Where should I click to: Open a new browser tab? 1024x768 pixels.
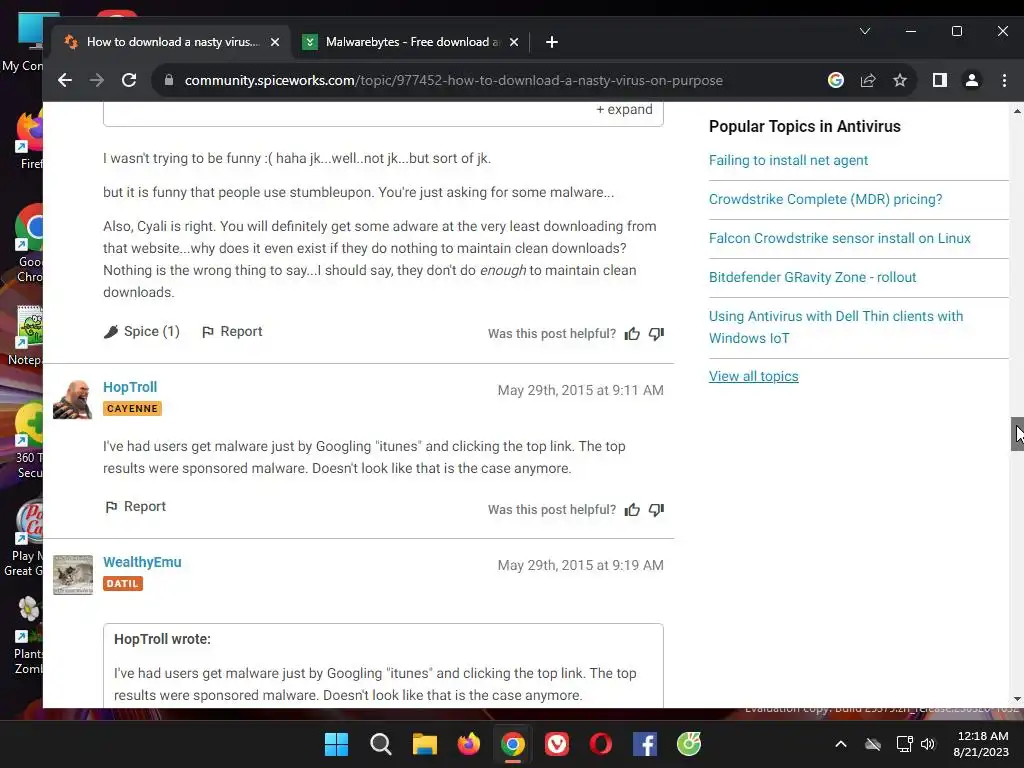(552, 42)
